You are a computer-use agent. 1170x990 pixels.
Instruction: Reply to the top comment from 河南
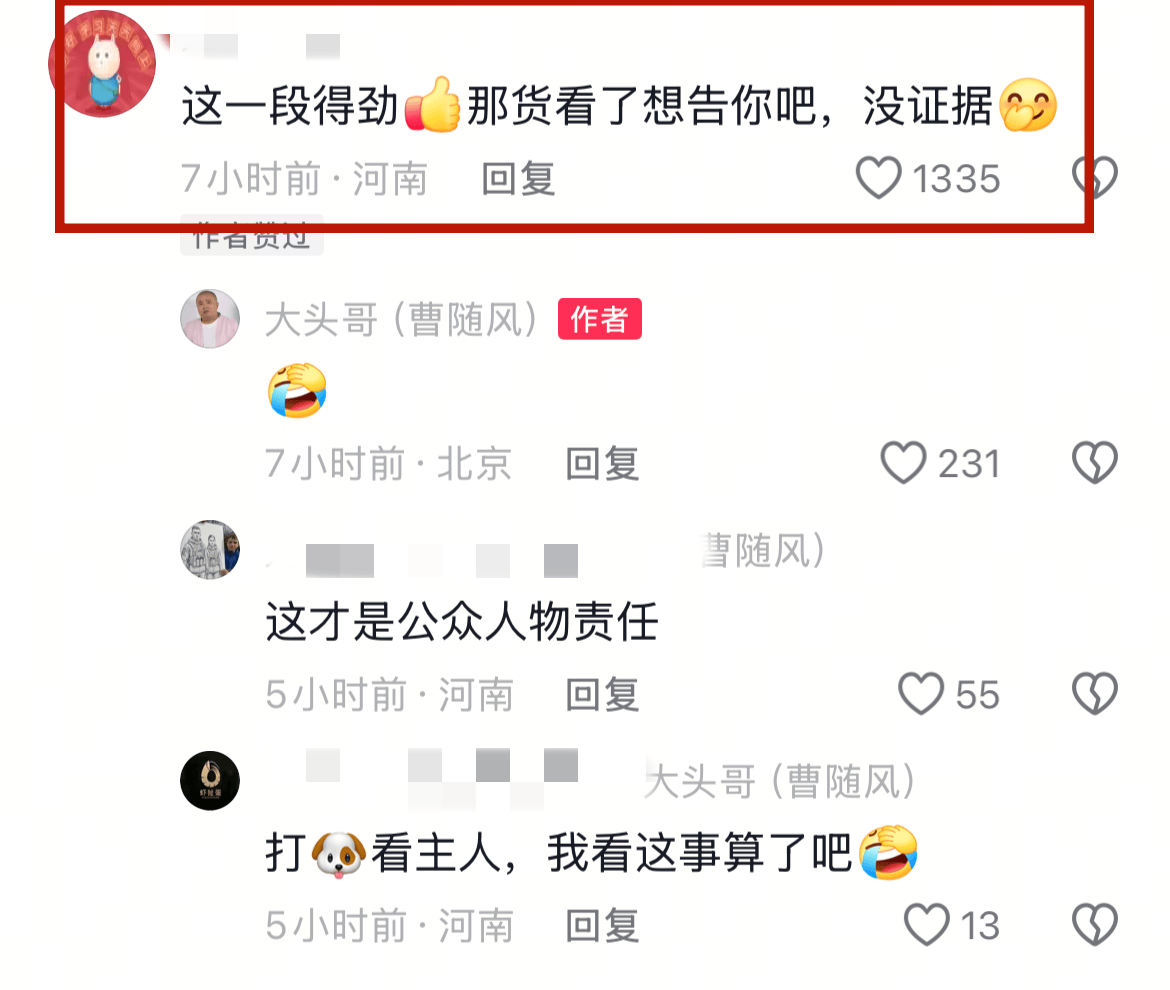tap(518, 179)
